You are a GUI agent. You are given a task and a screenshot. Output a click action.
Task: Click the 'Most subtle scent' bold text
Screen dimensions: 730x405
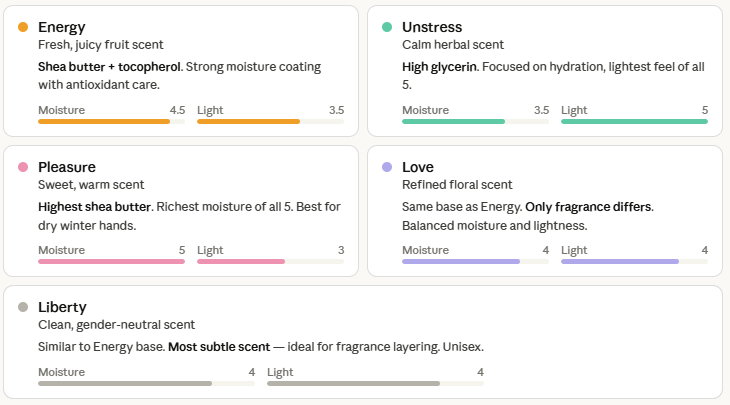click(x=217, y=347)
